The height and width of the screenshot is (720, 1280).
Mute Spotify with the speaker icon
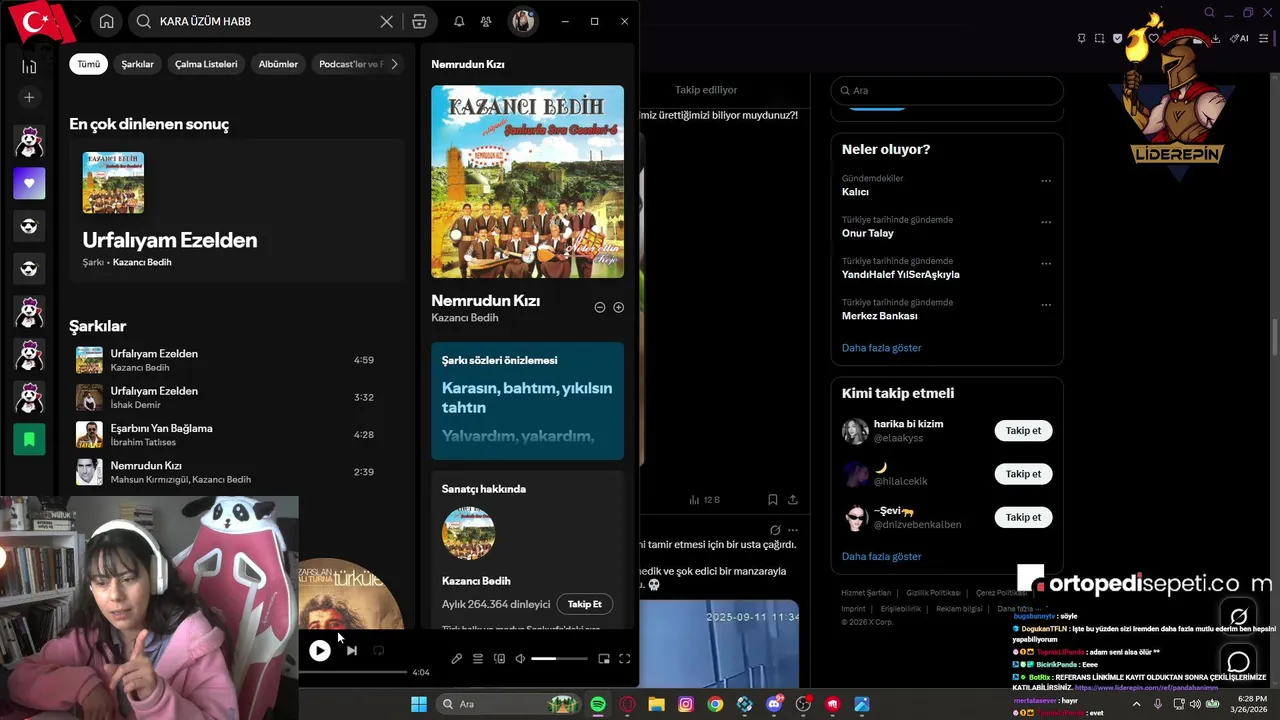pyautogui.click(x=520, y=659)
